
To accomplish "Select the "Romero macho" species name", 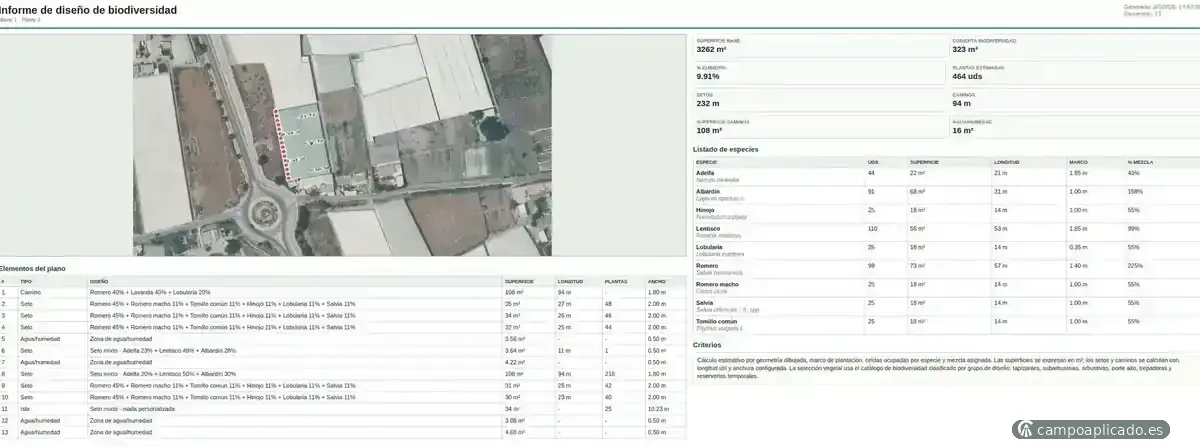I will coord(717,284).
